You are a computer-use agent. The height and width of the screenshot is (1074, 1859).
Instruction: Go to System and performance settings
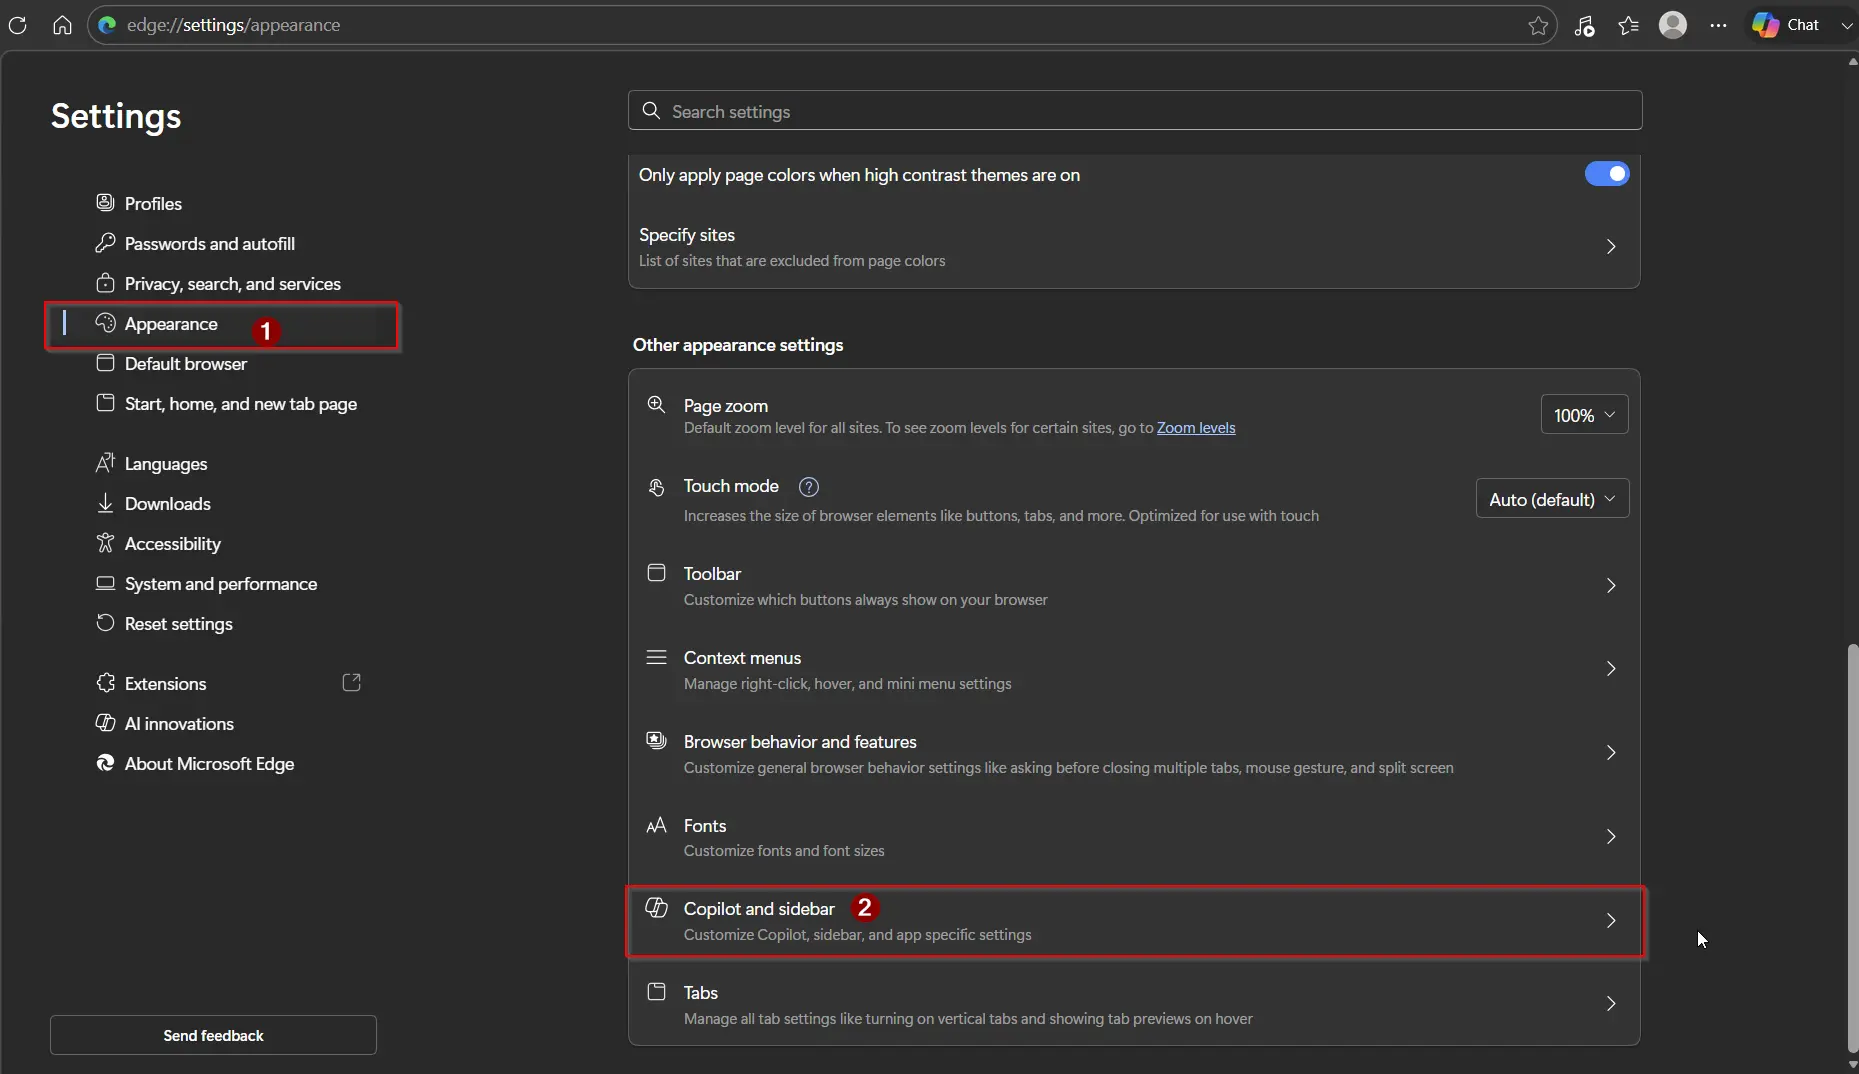tap(220, 584)
